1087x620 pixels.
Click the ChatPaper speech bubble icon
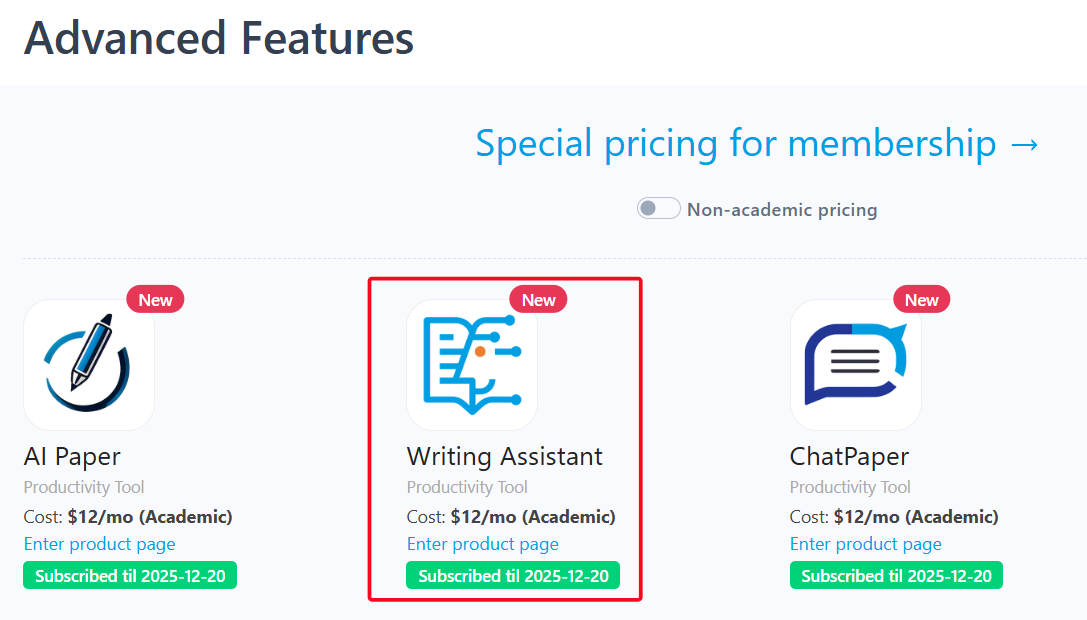click(x=855, y=365)
